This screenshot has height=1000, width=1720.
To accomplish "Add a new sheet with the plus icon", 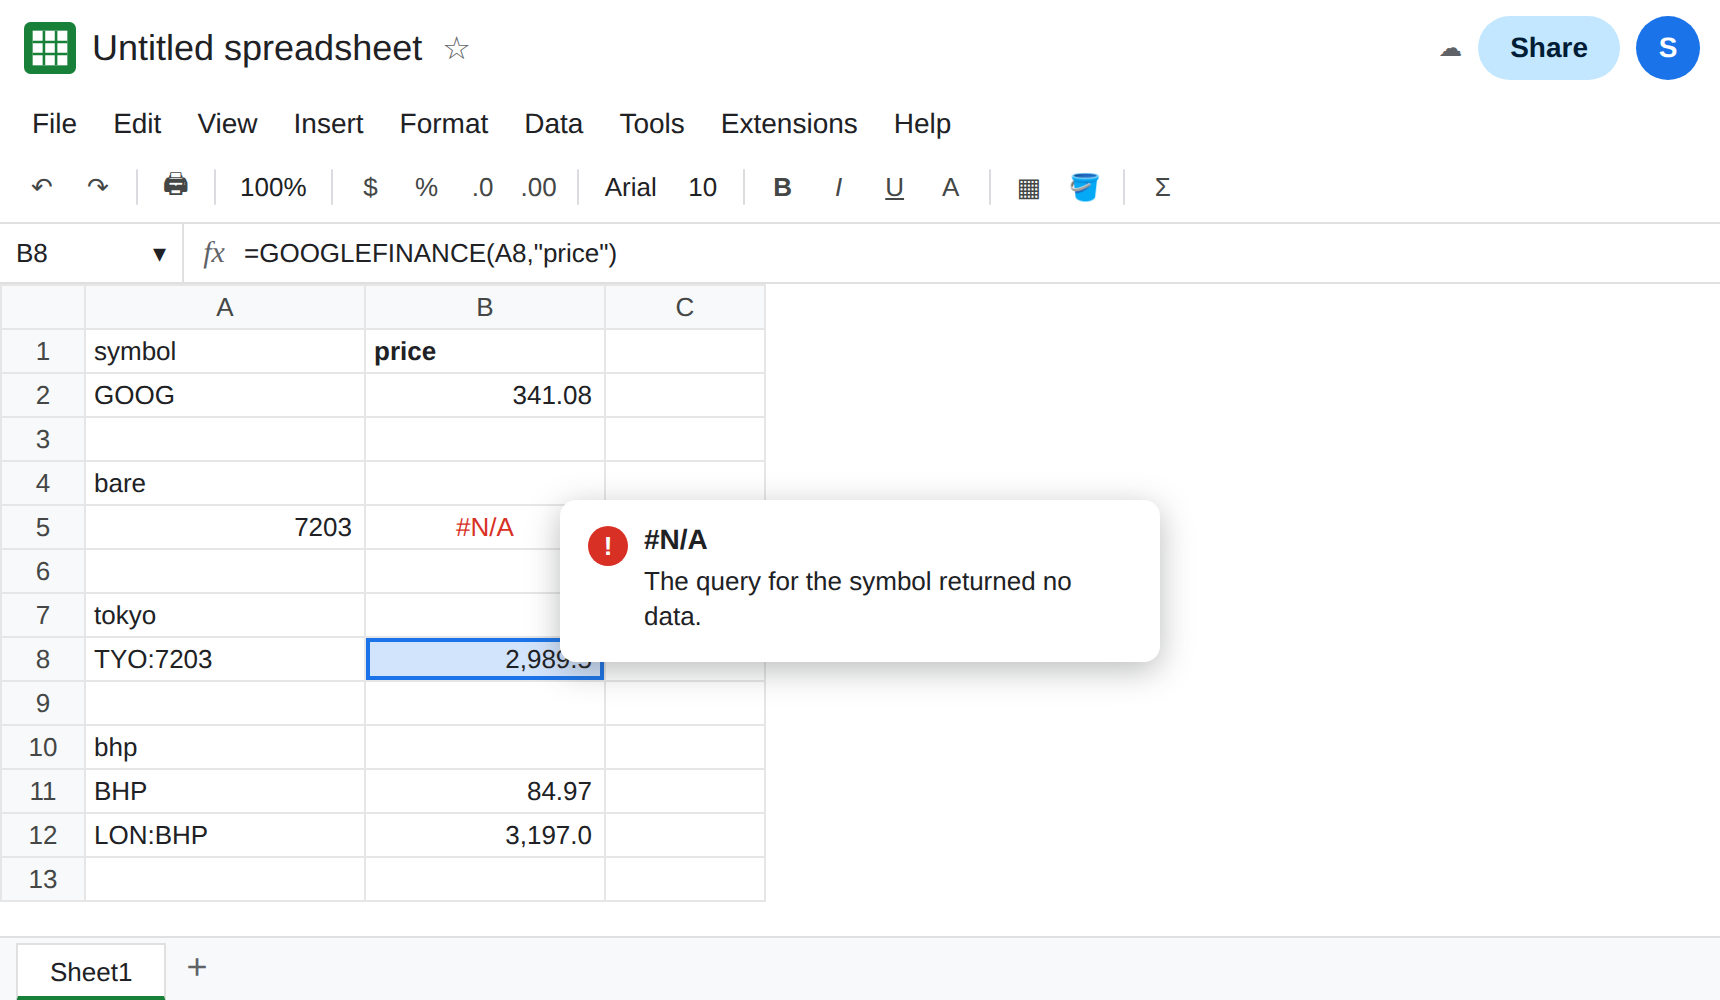I will [x=197, y=967].
